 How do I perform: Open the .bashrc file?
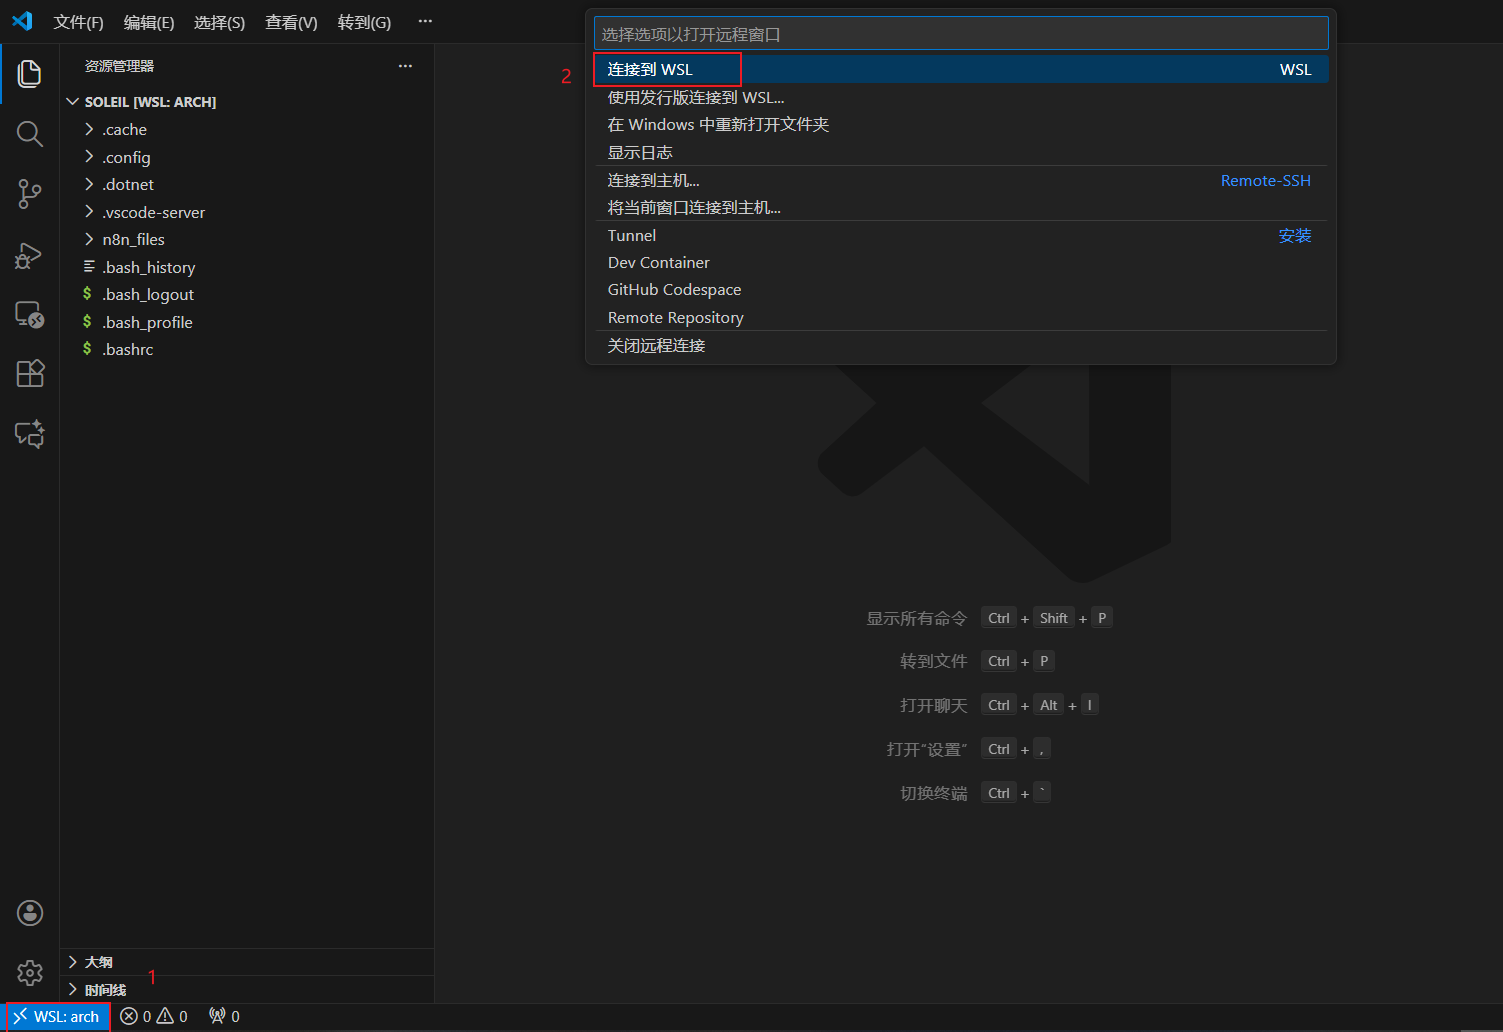(x=128, y=350)
